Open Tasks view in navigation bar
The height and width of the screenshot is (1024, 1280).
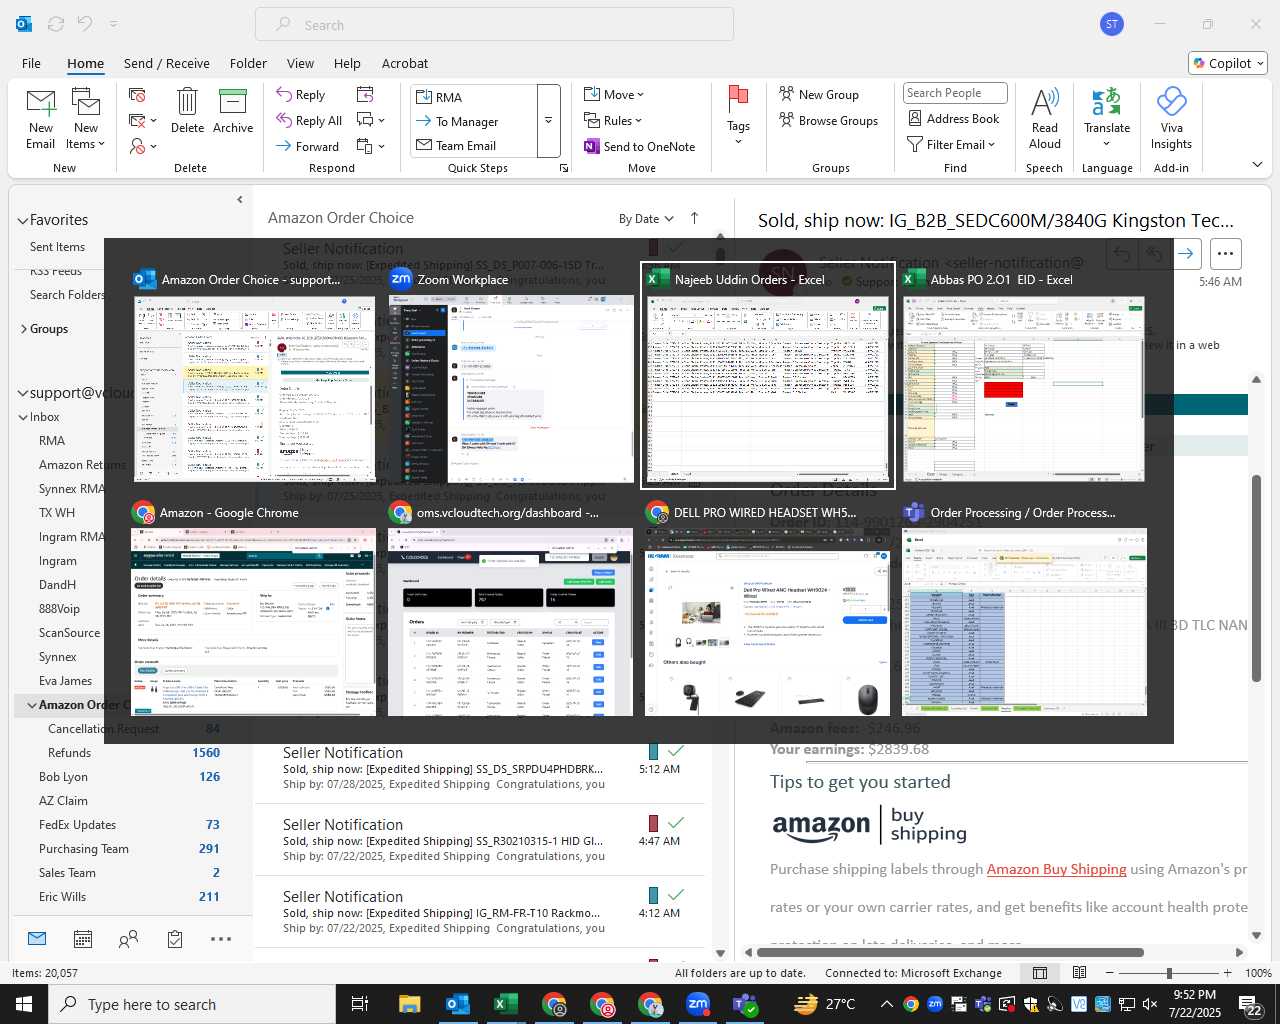175,939
